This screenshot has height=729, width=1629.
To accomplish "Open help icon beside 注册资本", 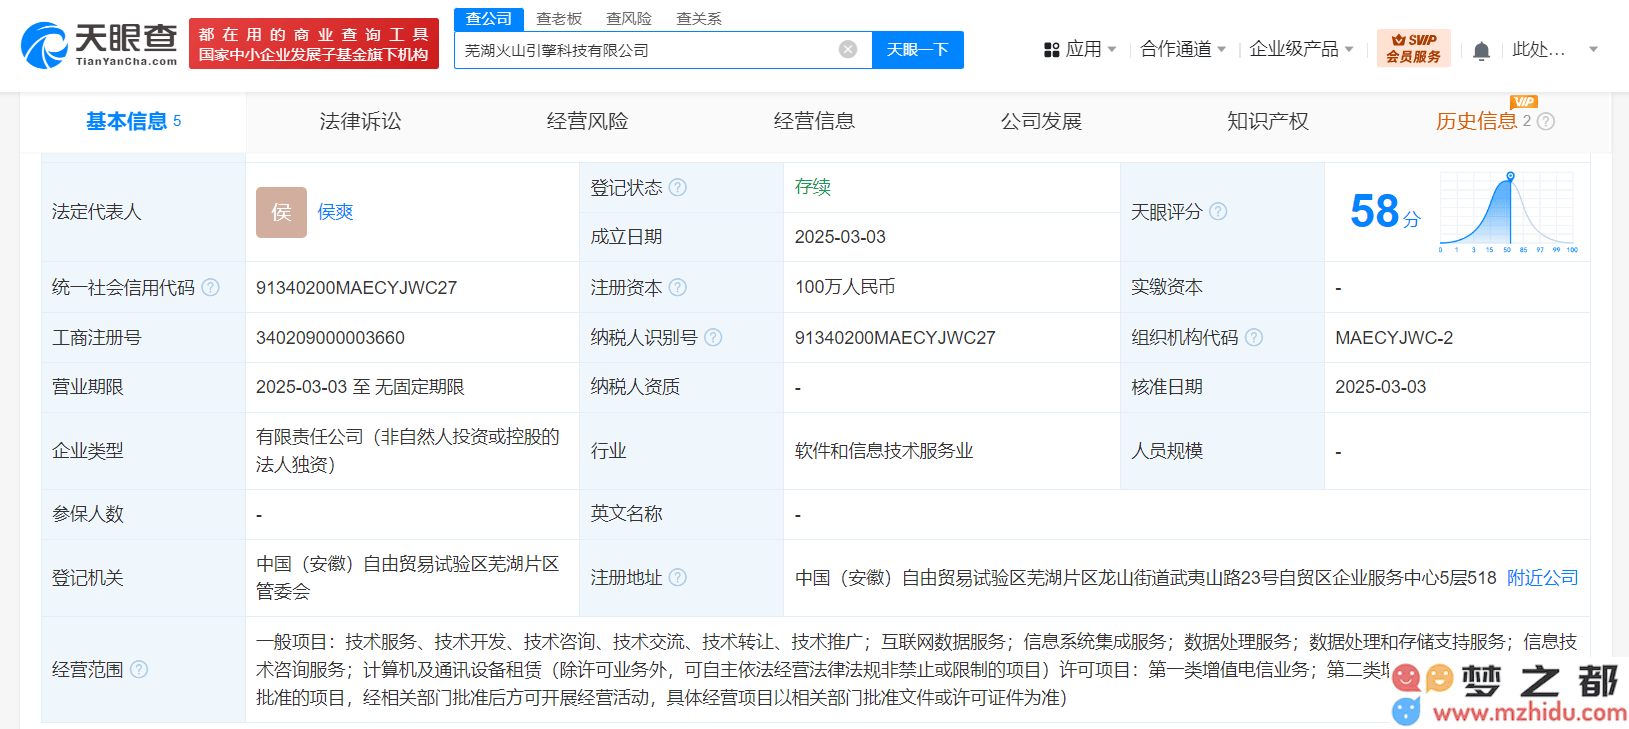I will click(678, 287).
